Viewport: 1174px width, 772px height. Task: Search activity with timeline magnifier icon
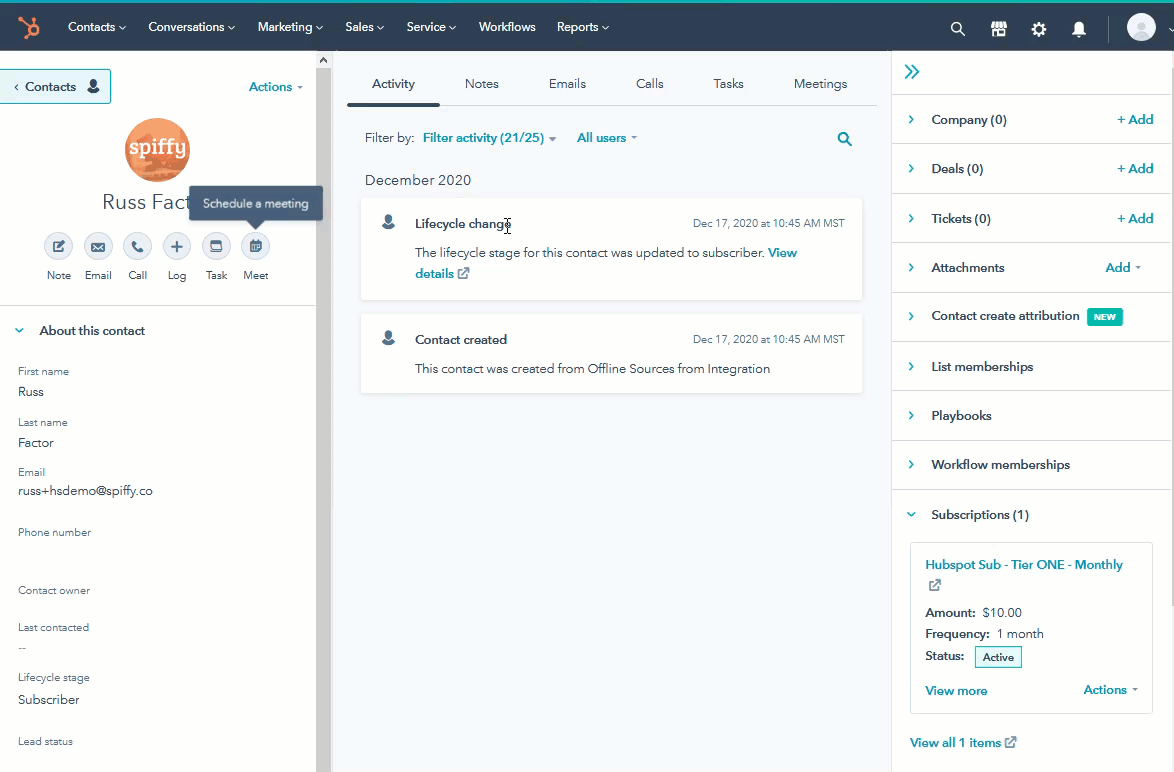click(x=845, y=139)
